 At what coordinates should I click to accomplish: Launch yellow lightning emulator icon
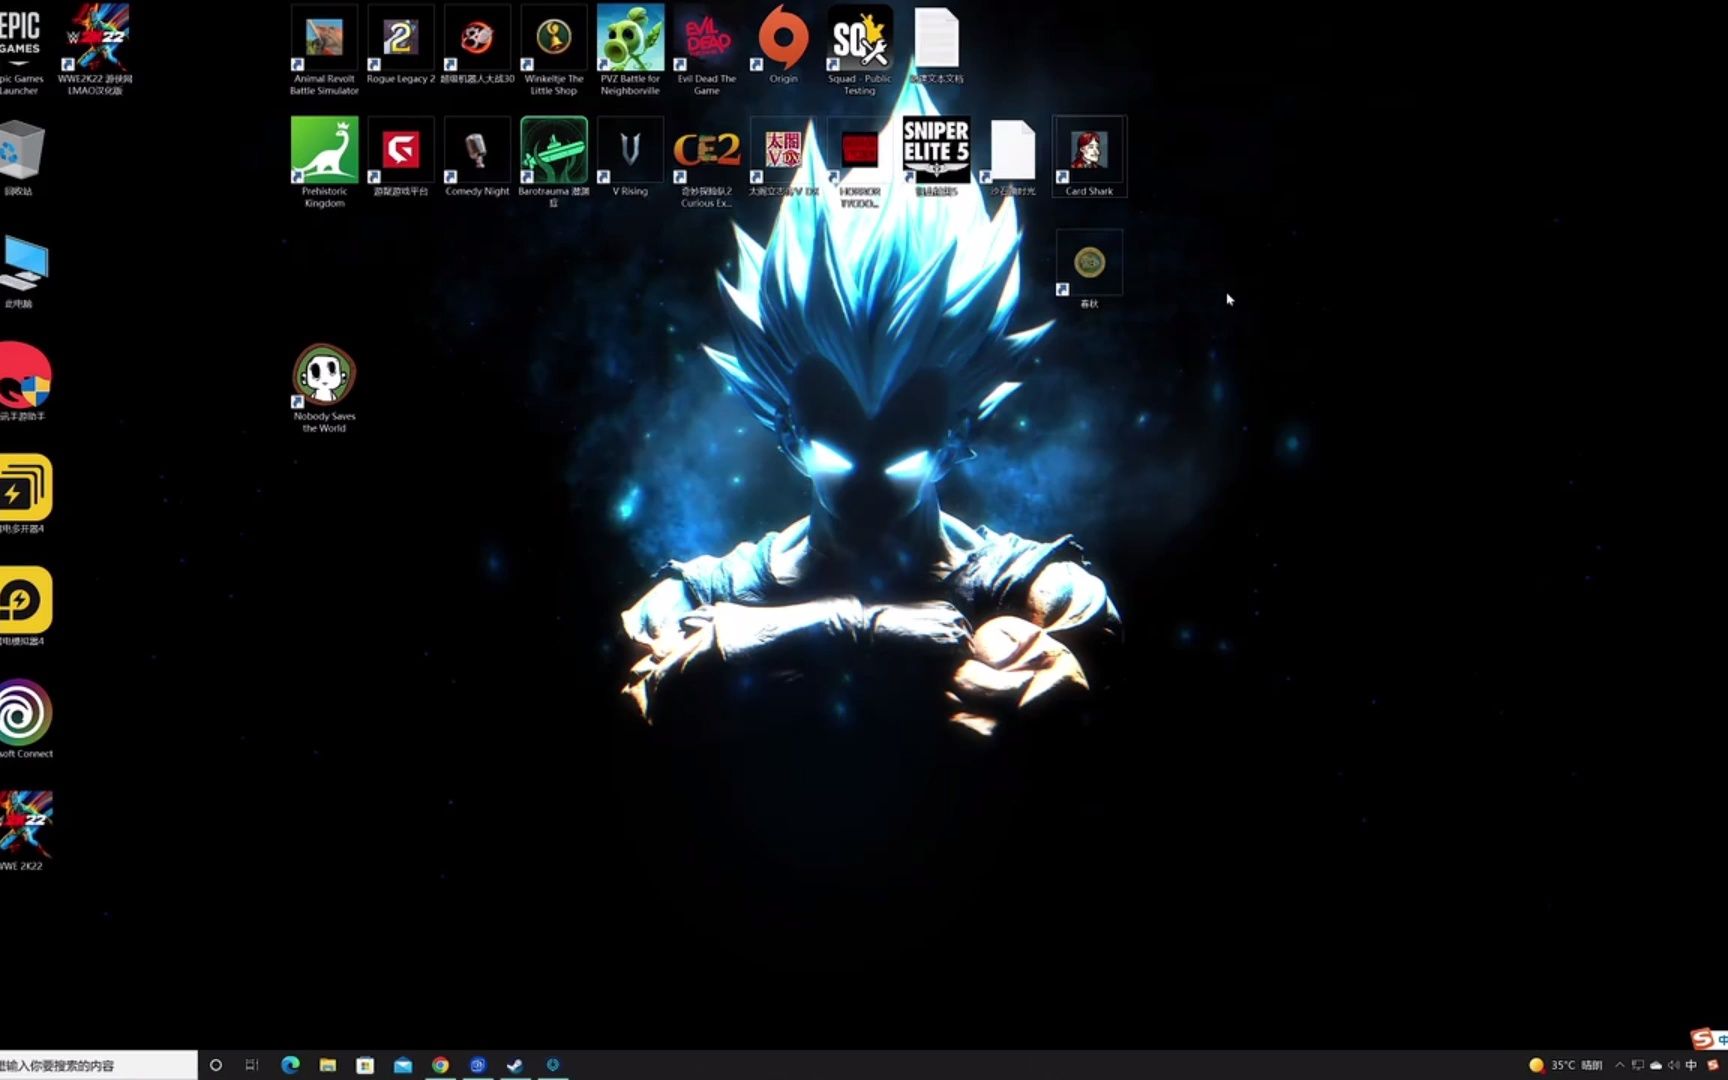tap(25, 606)
